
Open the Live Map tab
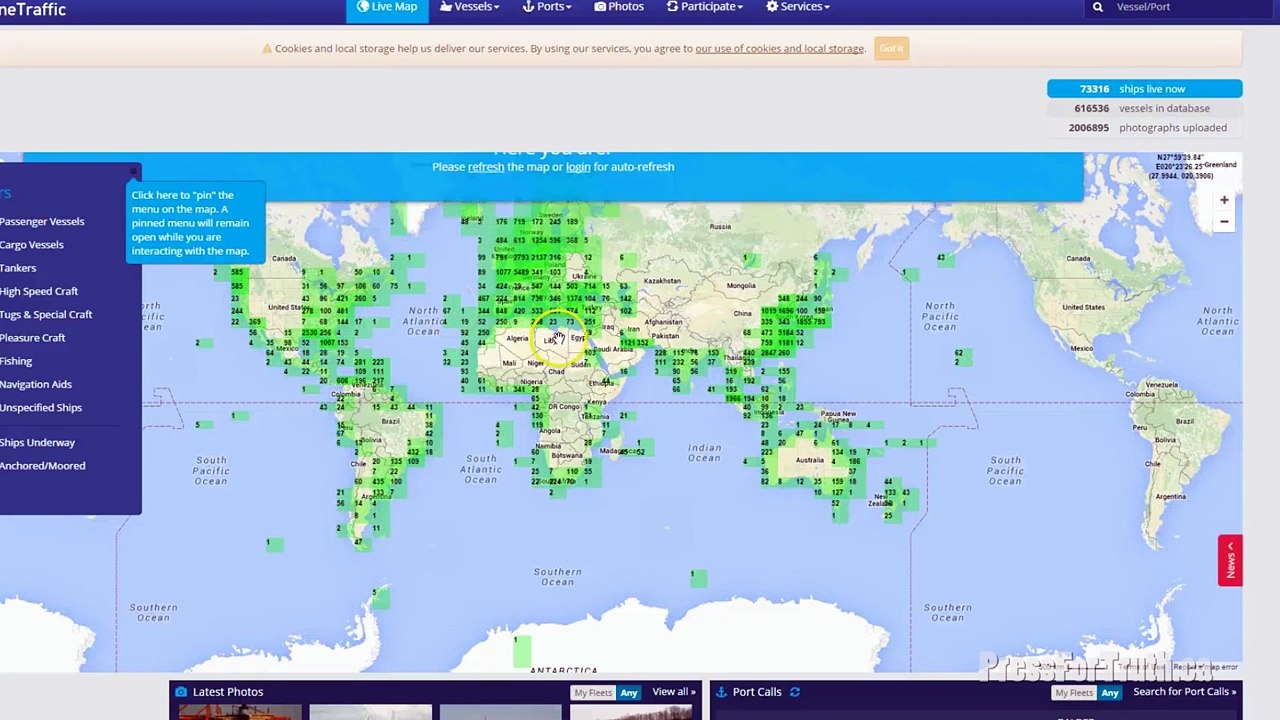[x=386, y=8]
